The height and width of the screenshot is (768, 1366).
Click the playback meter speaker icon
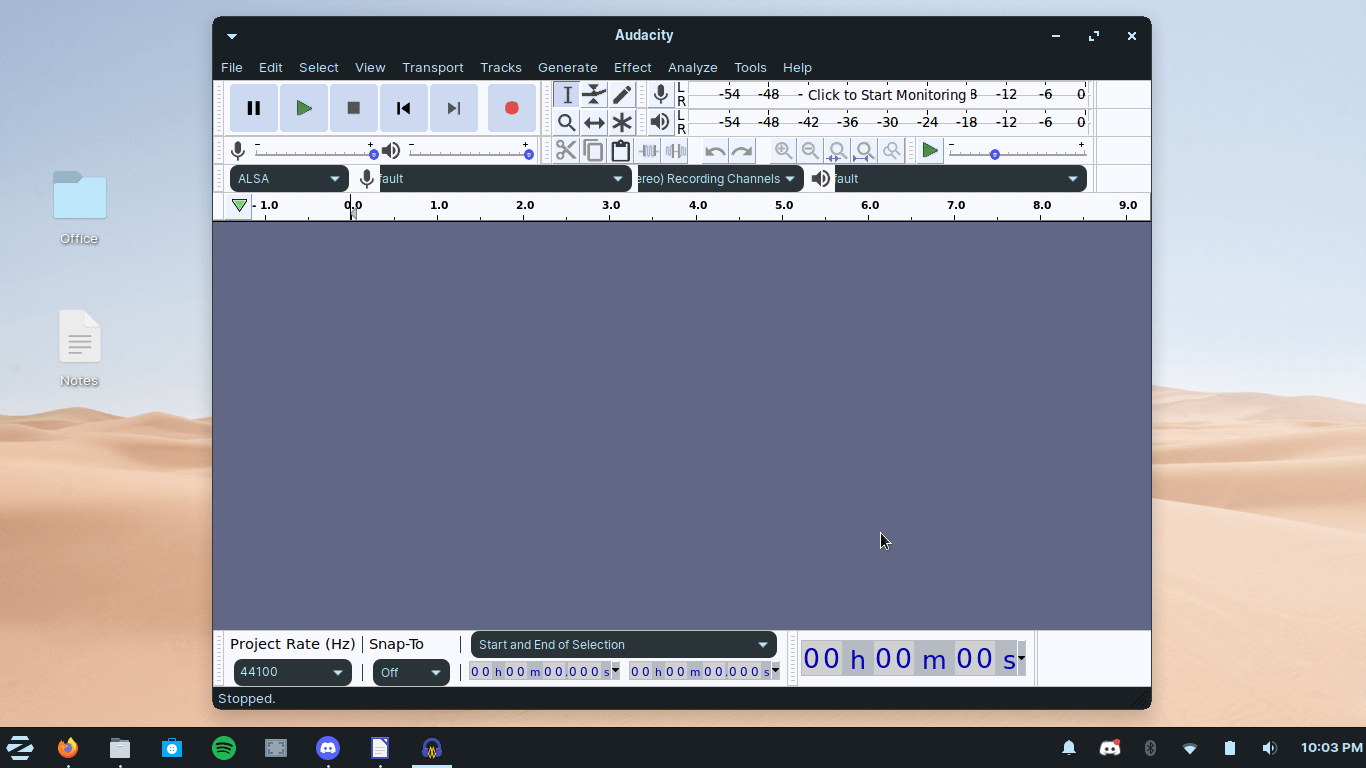(x=660, y=123)
